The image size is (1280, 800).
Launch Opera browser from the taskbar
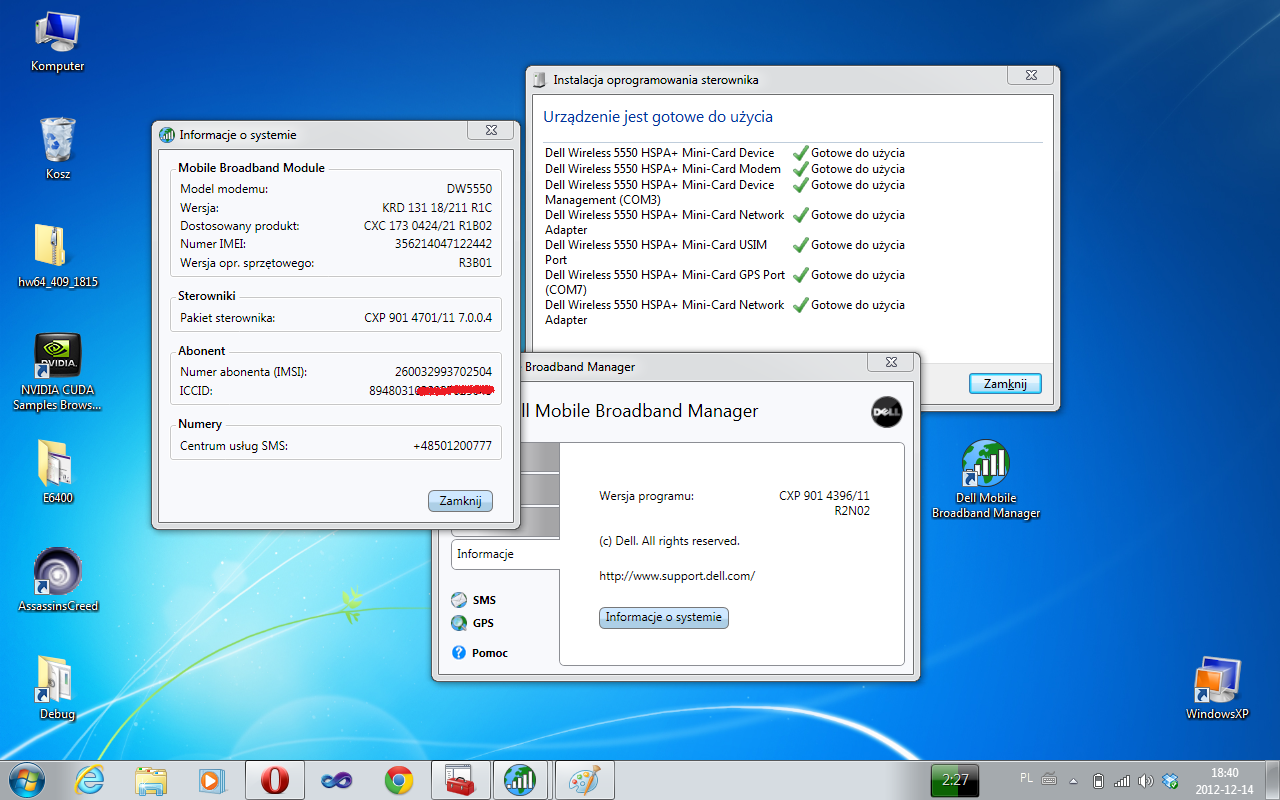point(275,780)
